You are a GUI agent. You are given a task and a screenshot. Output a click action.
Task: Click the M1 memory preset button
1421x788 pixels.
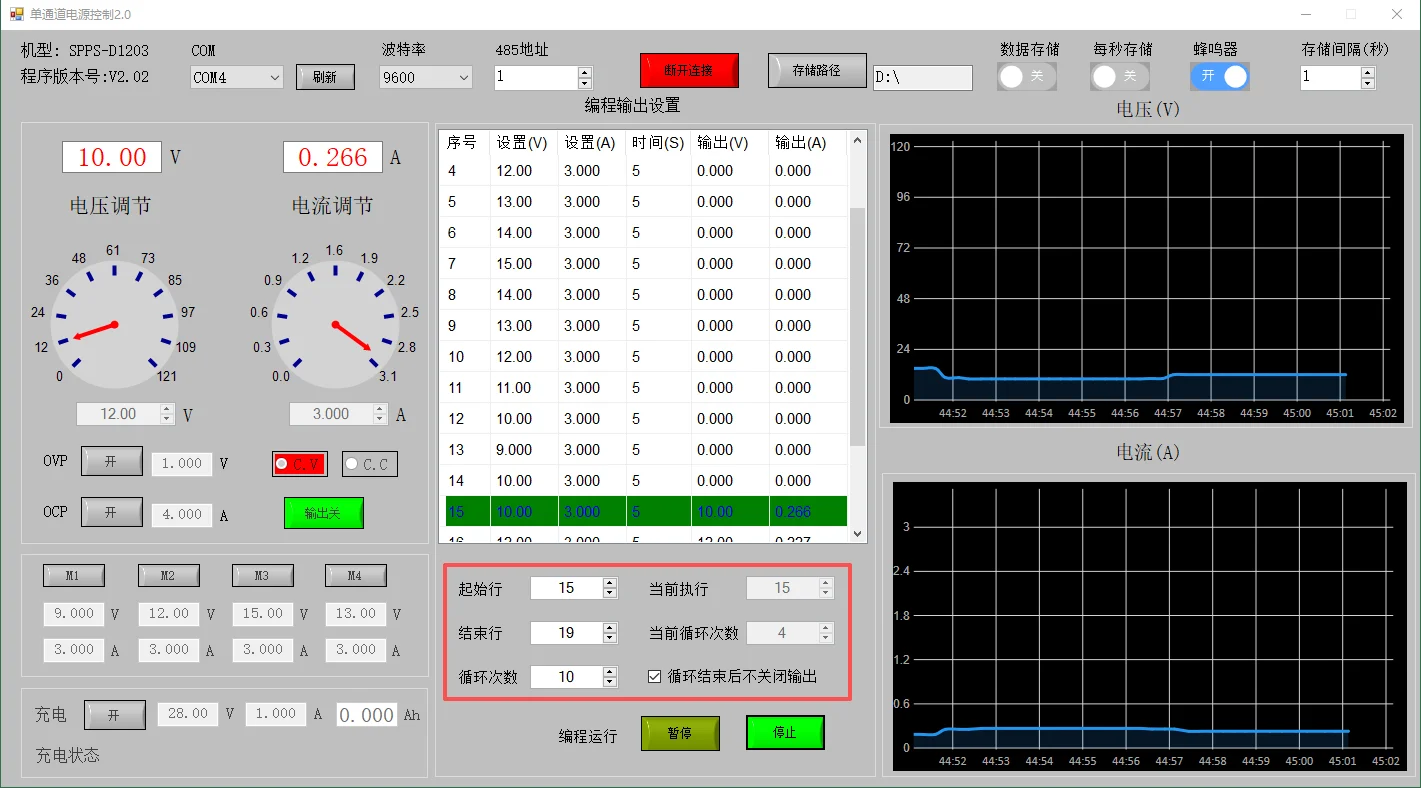coord(73,575)
